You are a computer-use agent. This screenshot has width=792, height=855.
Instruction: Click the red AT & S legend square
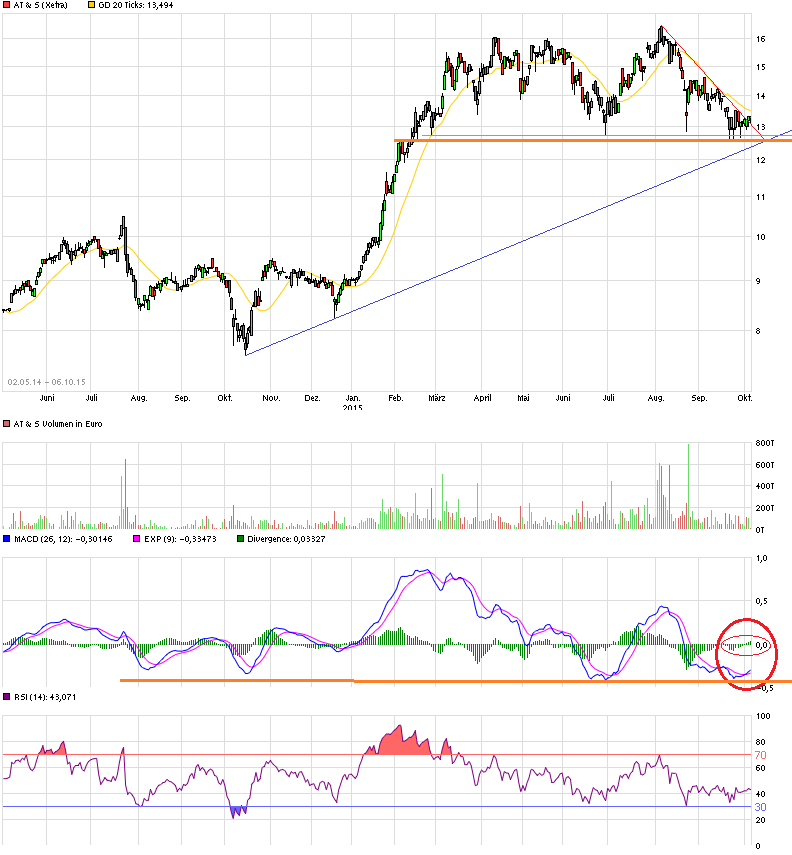(x=7, y=6)
